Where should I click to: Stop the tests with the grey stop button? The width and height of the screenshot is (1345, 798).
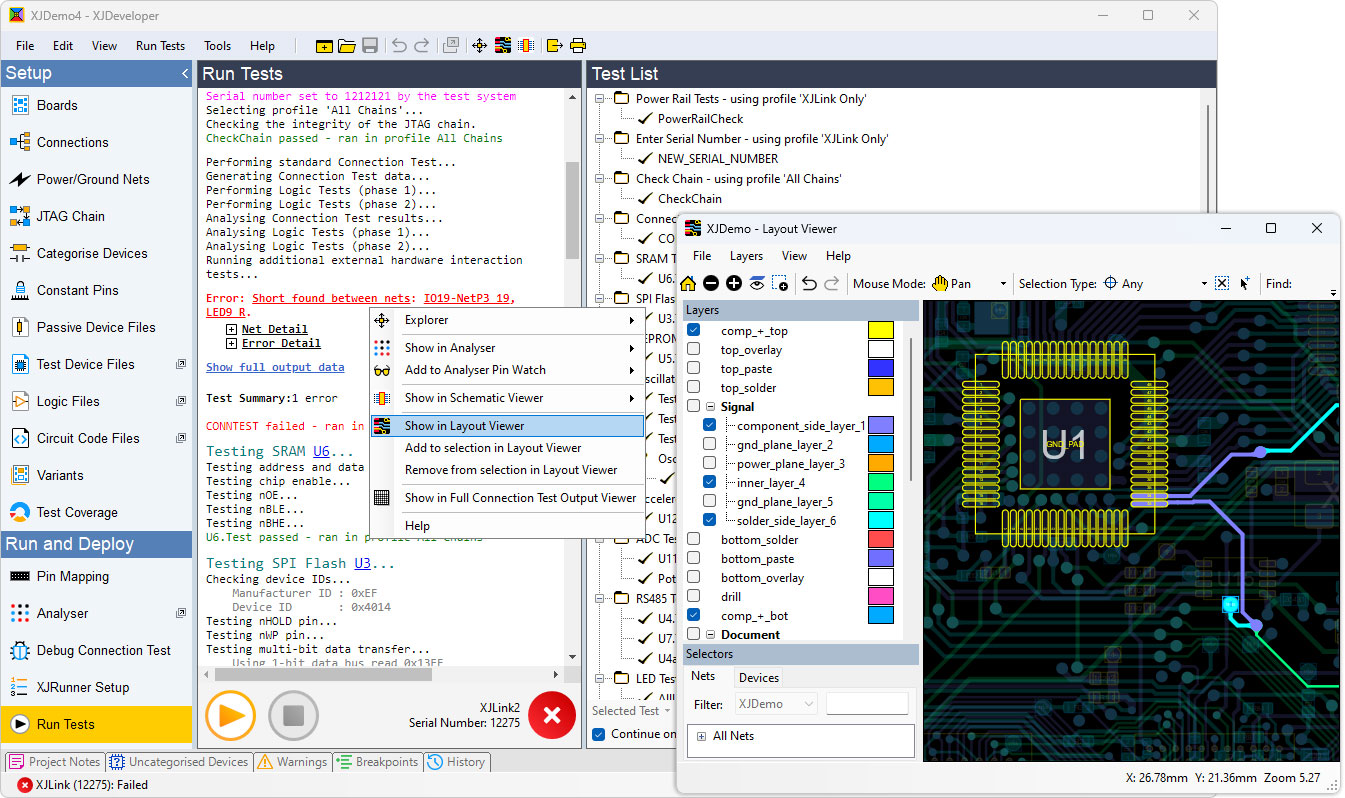tap(294, 715)
